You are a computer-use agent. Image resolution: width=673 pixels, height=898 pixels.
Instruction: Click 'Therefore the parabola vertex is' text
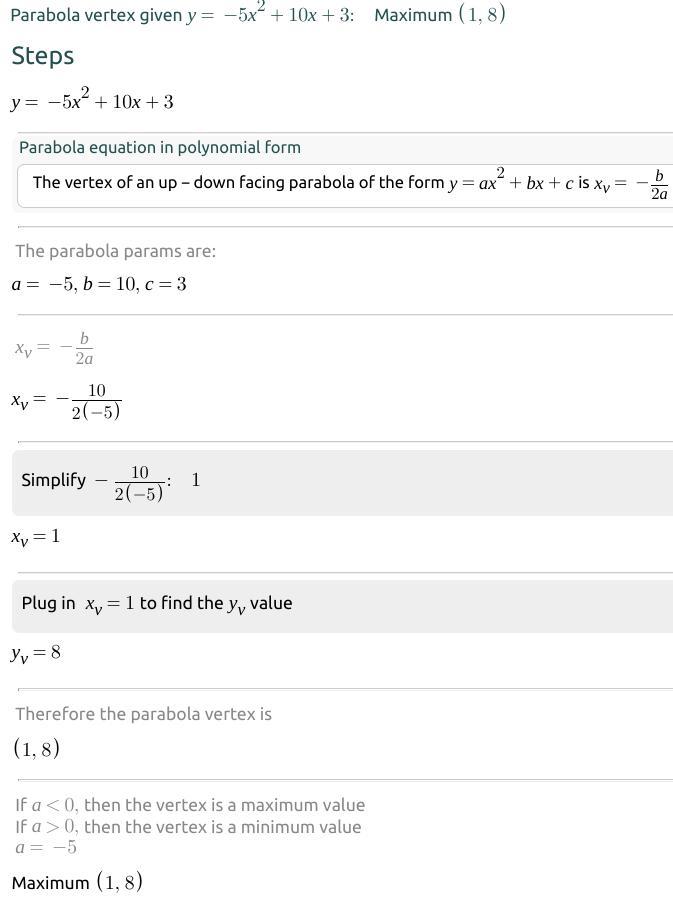(x=143, y=714)
